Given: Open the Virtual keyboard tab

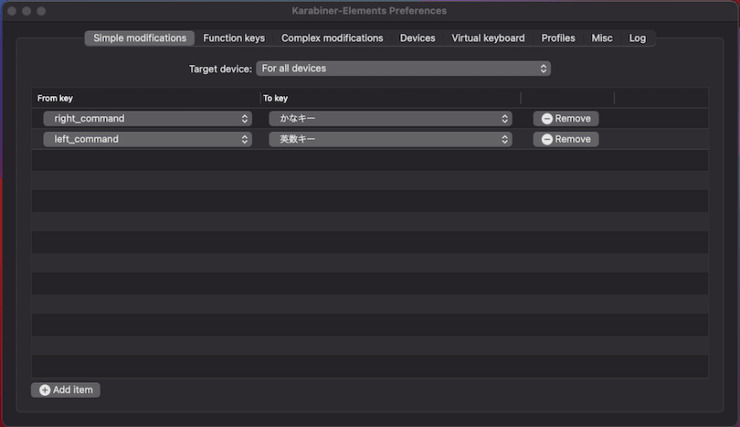Looking at the screenshot, I should (x=488, y=38).
